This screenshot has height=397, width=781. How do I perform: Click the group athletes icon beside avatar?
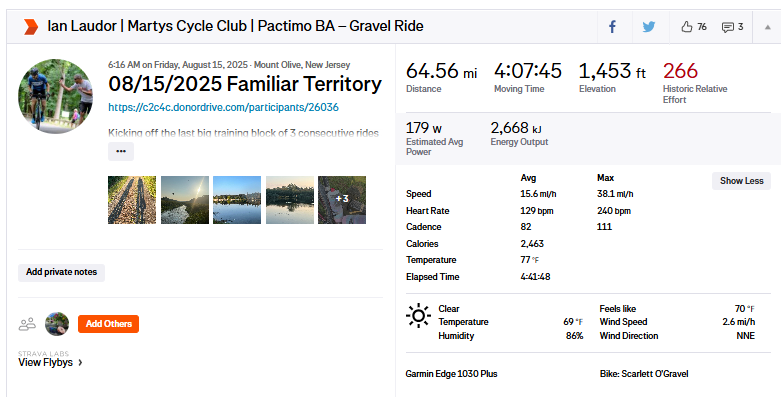(x=27, y=324)
